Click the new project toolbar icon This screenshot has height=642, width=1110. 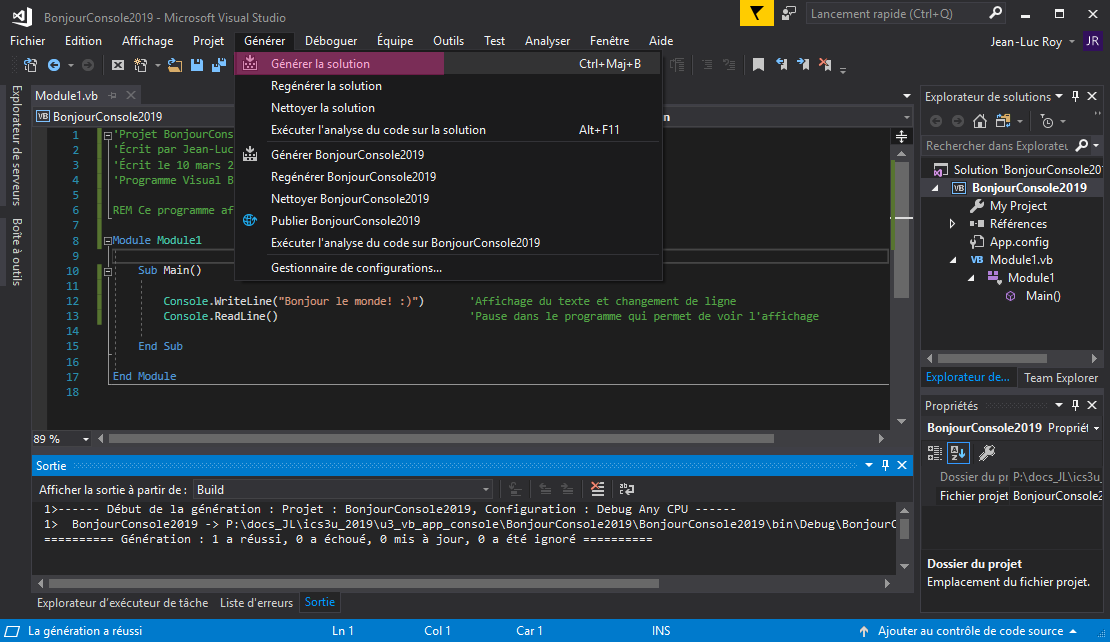pyautogui.click(x=141, y=65)
